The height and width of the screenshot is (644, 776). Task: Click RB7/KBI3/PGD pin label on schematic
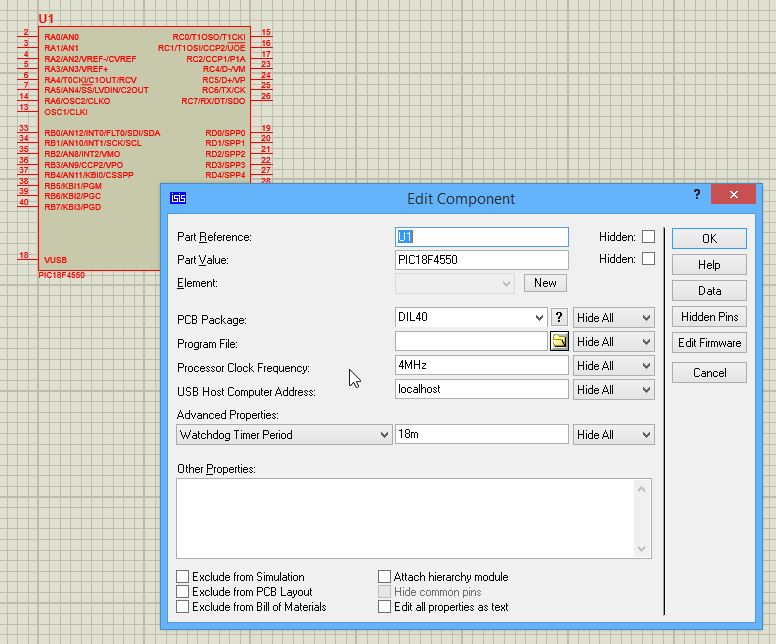(x=72, y=207)
